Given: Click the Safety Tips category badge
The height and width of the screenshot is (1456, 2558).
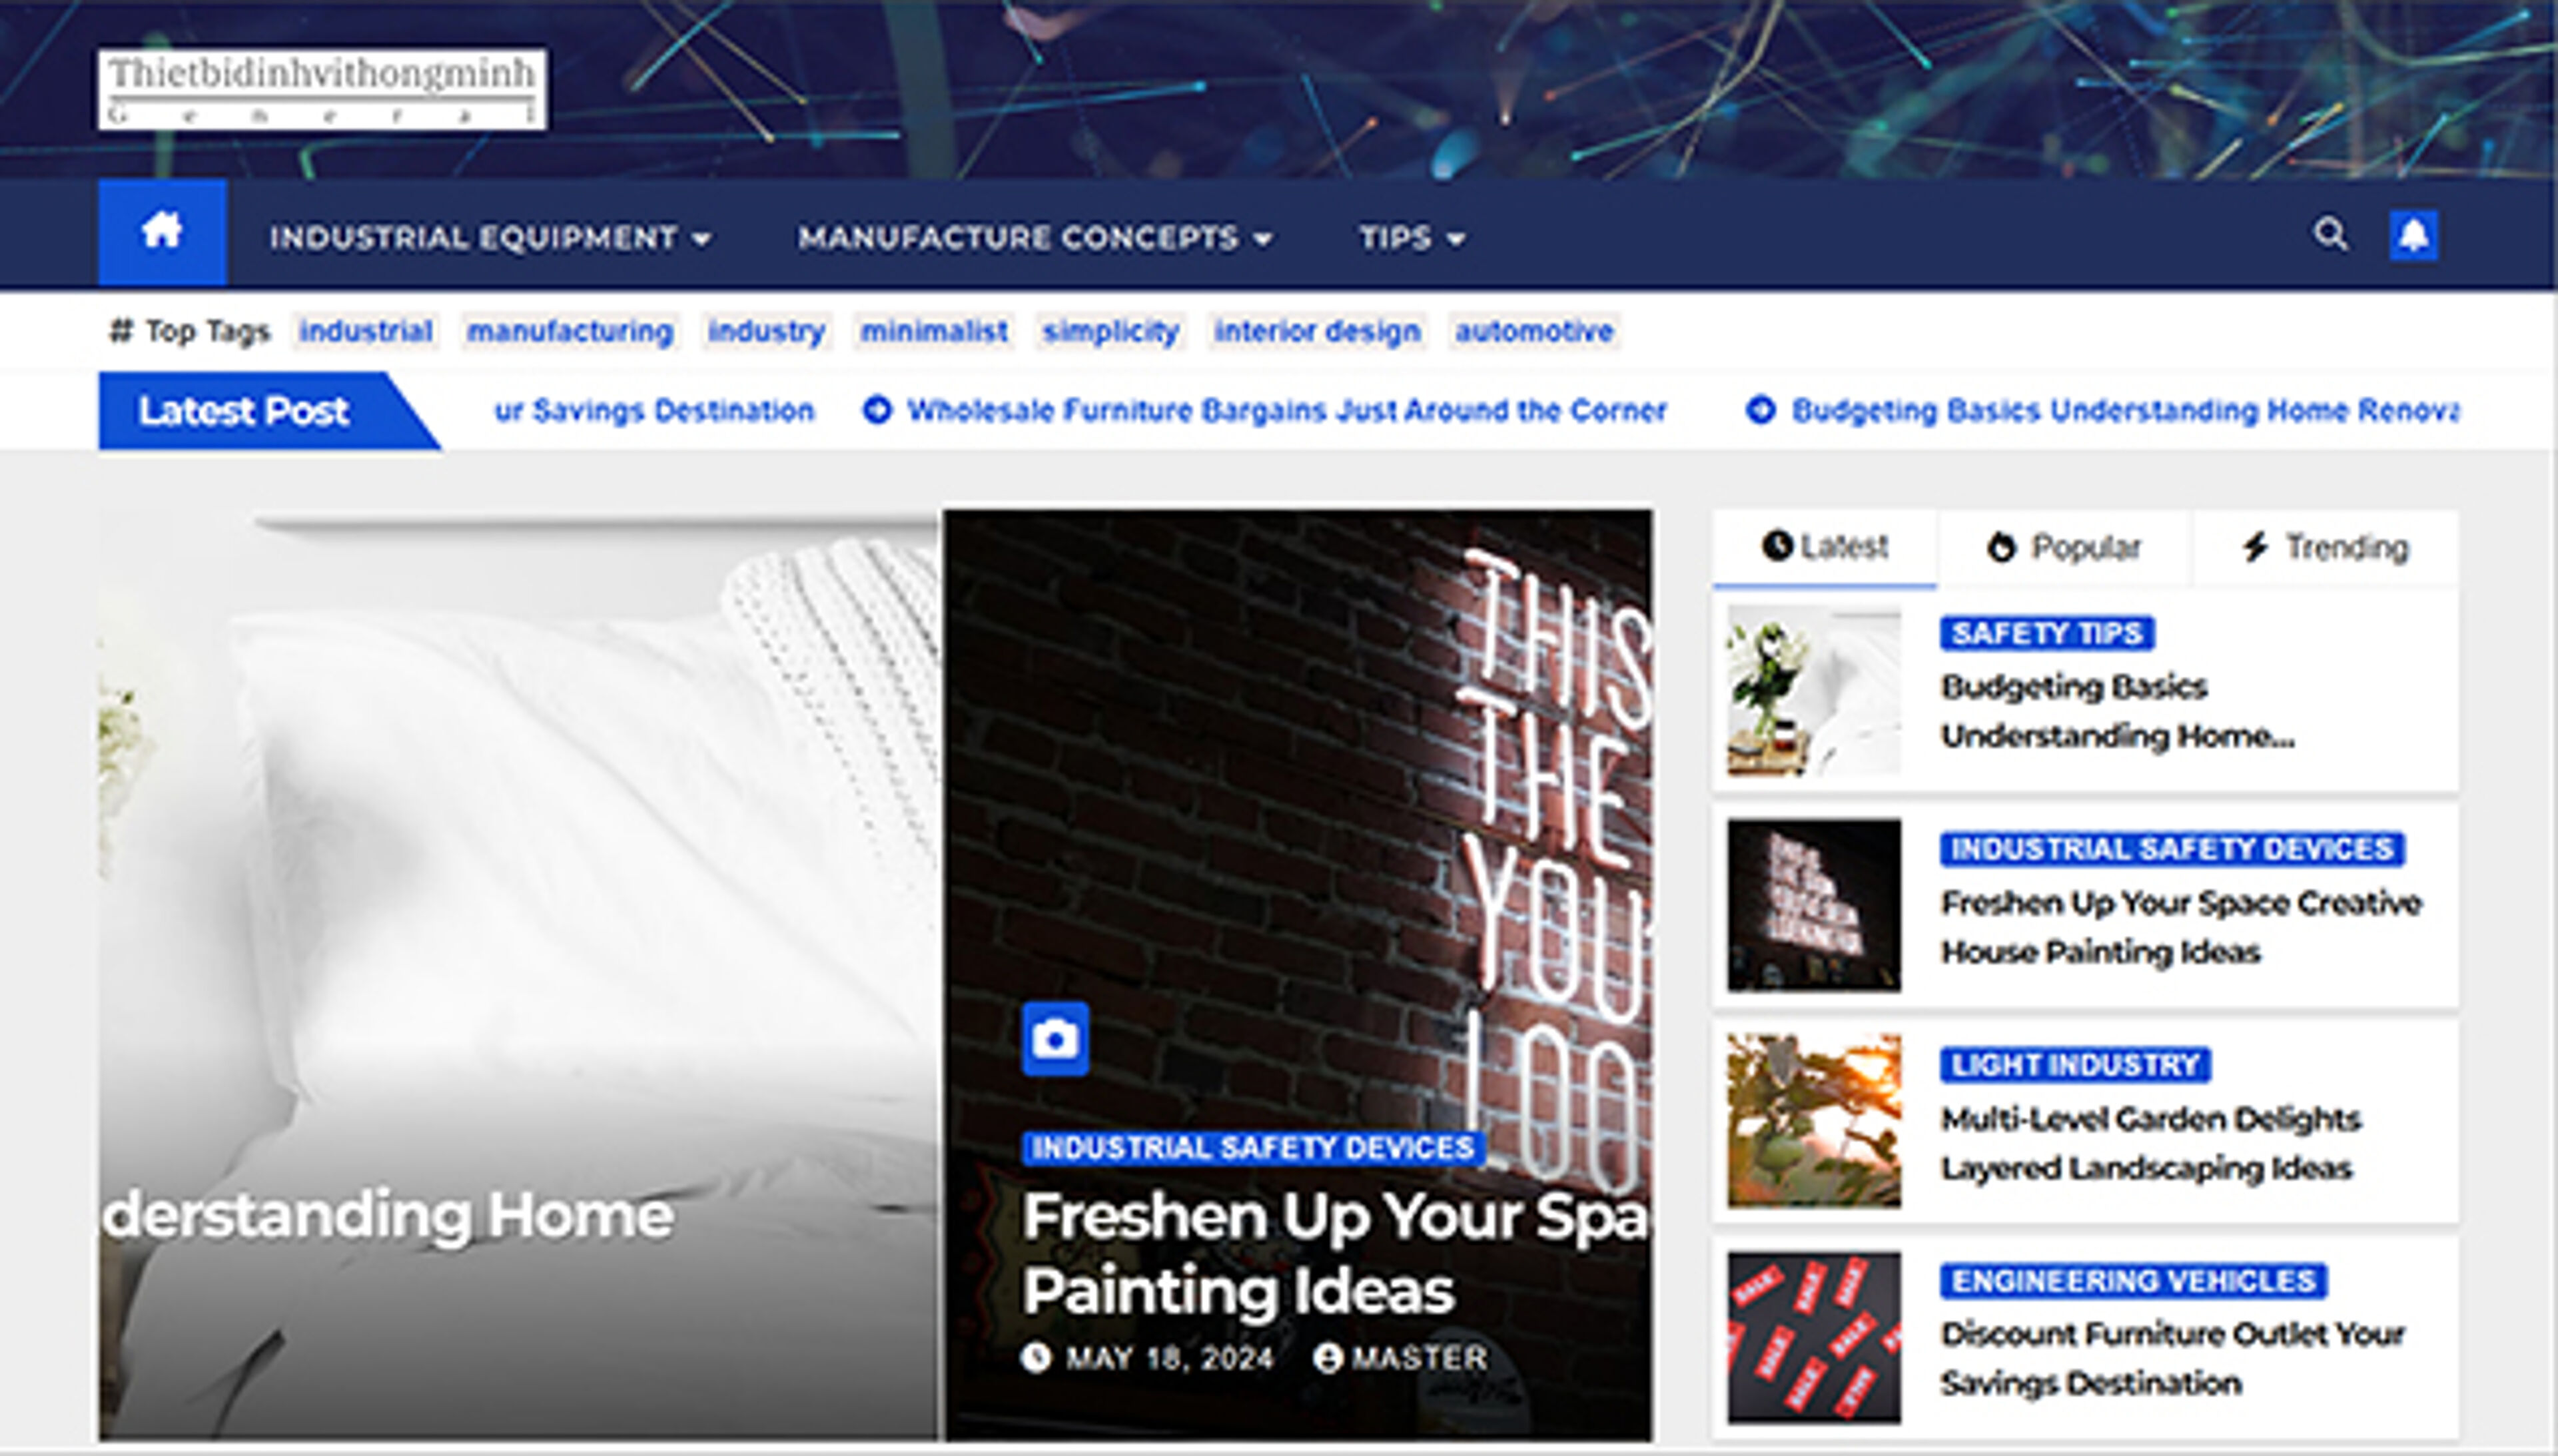Looking at the screenshot, I should 2047,633.
